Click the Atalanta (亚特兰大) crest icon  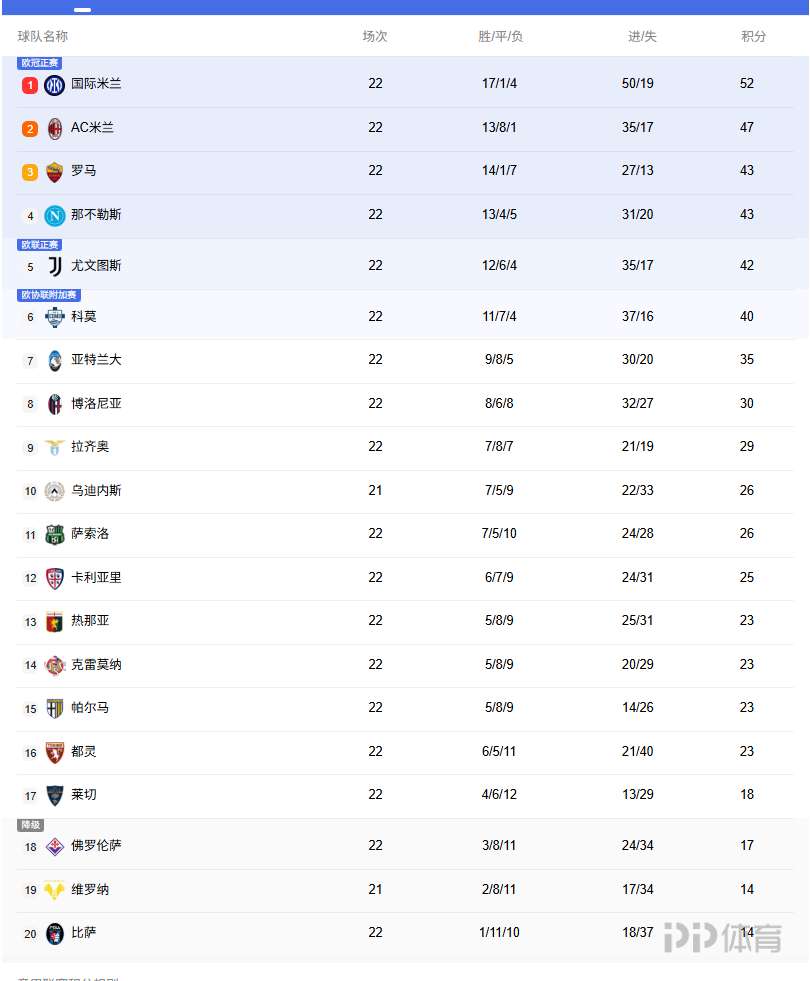coord(54,360)
